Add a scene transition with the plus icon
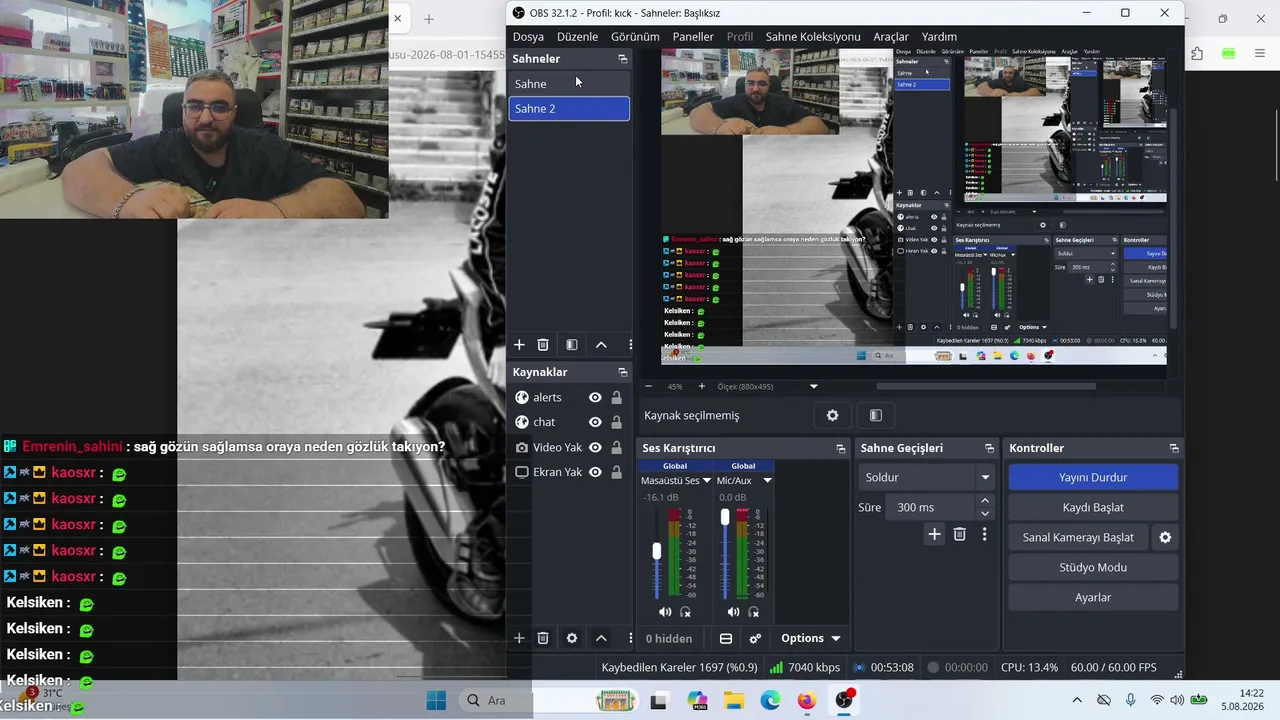Screen dimensions: 1280x720 coord(934,535)
